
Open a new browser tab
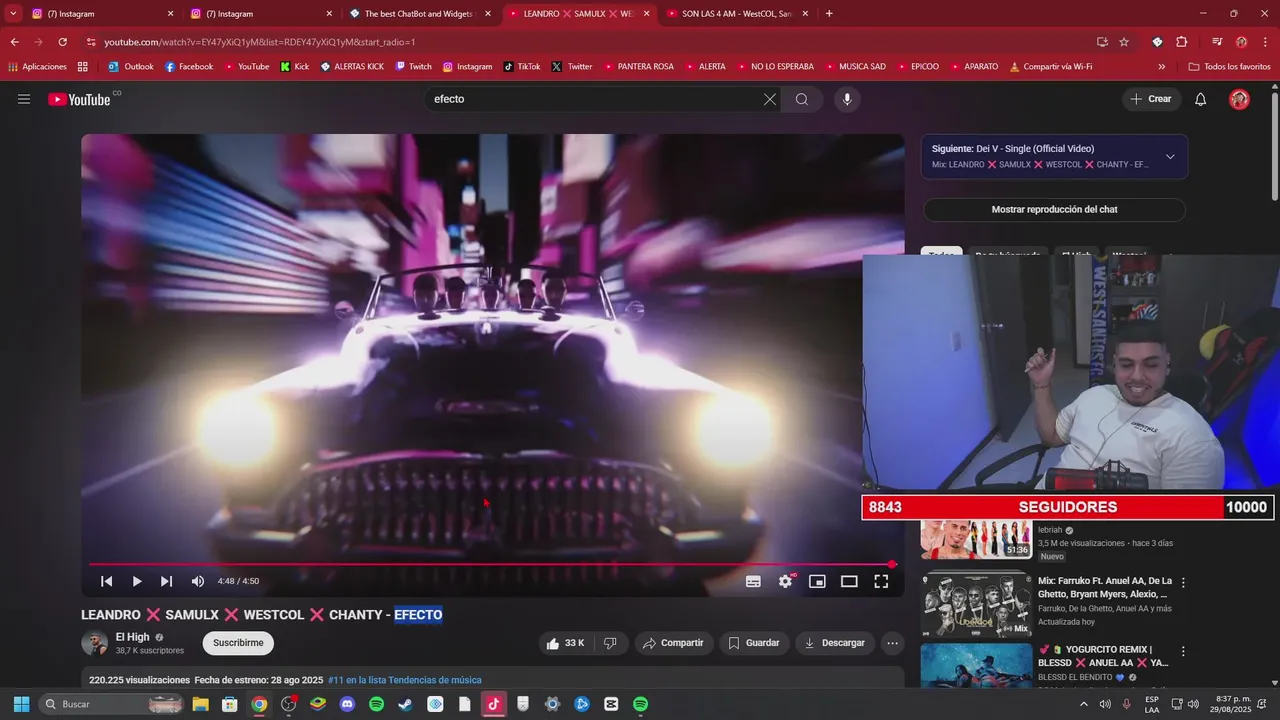829,14
